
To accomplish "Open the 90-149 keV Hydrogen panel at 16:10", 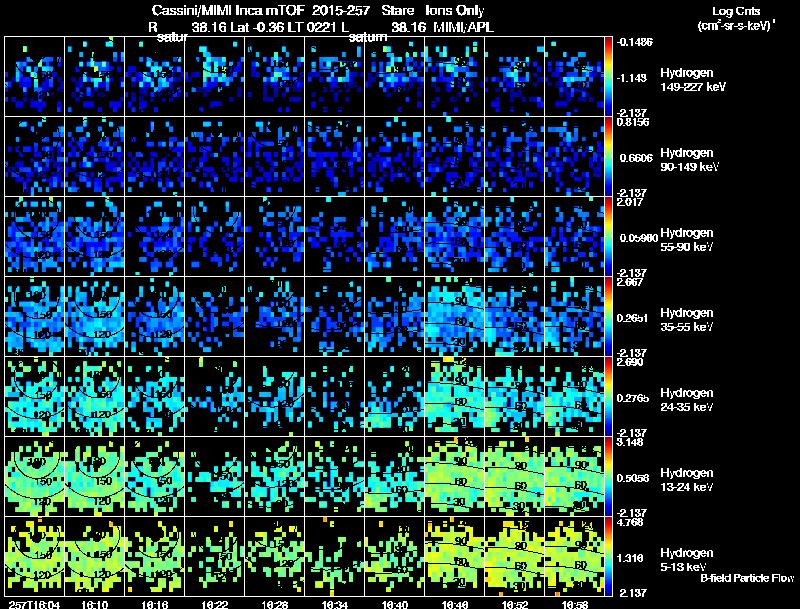I will [x=95, y=157].
